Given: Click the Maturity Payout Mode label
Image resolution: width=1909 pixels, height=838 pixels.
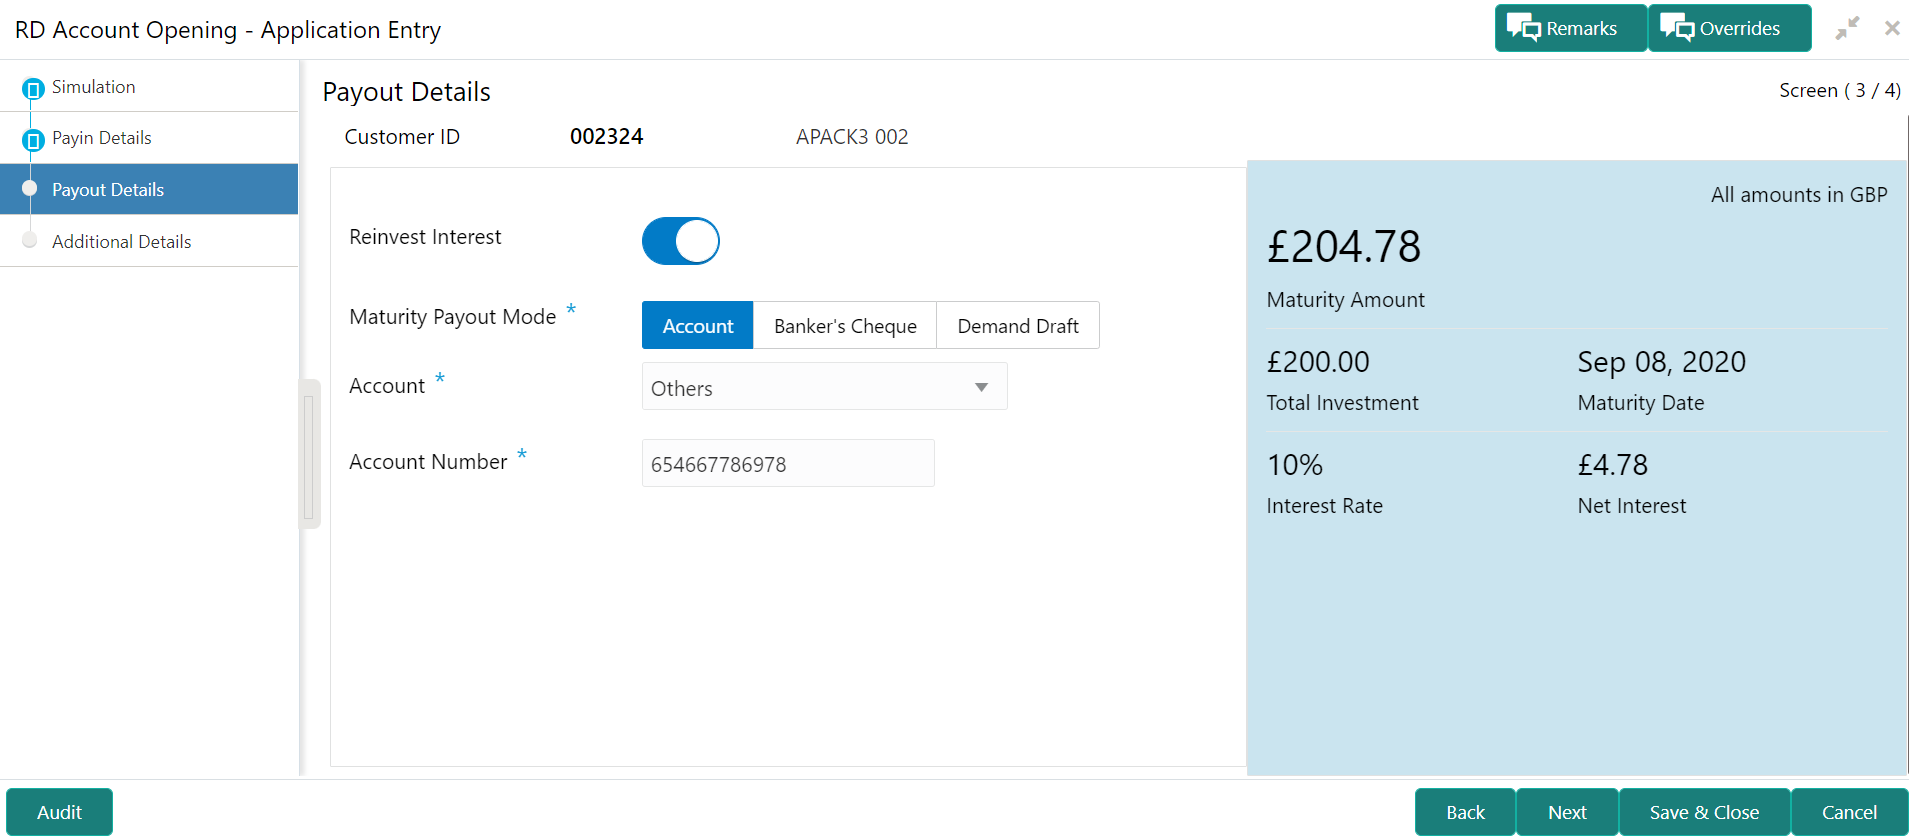Looking at the screenshot, I should [452, 317].
